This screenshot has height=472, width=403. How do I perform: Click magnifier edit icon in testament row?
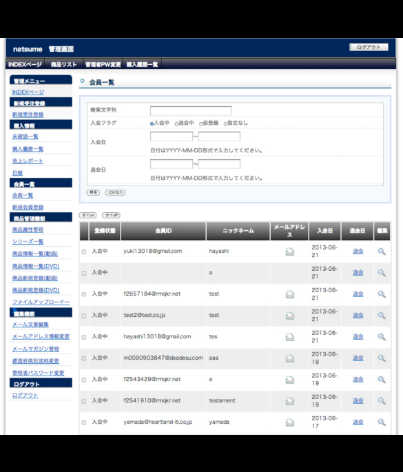(x=381, y=401)
